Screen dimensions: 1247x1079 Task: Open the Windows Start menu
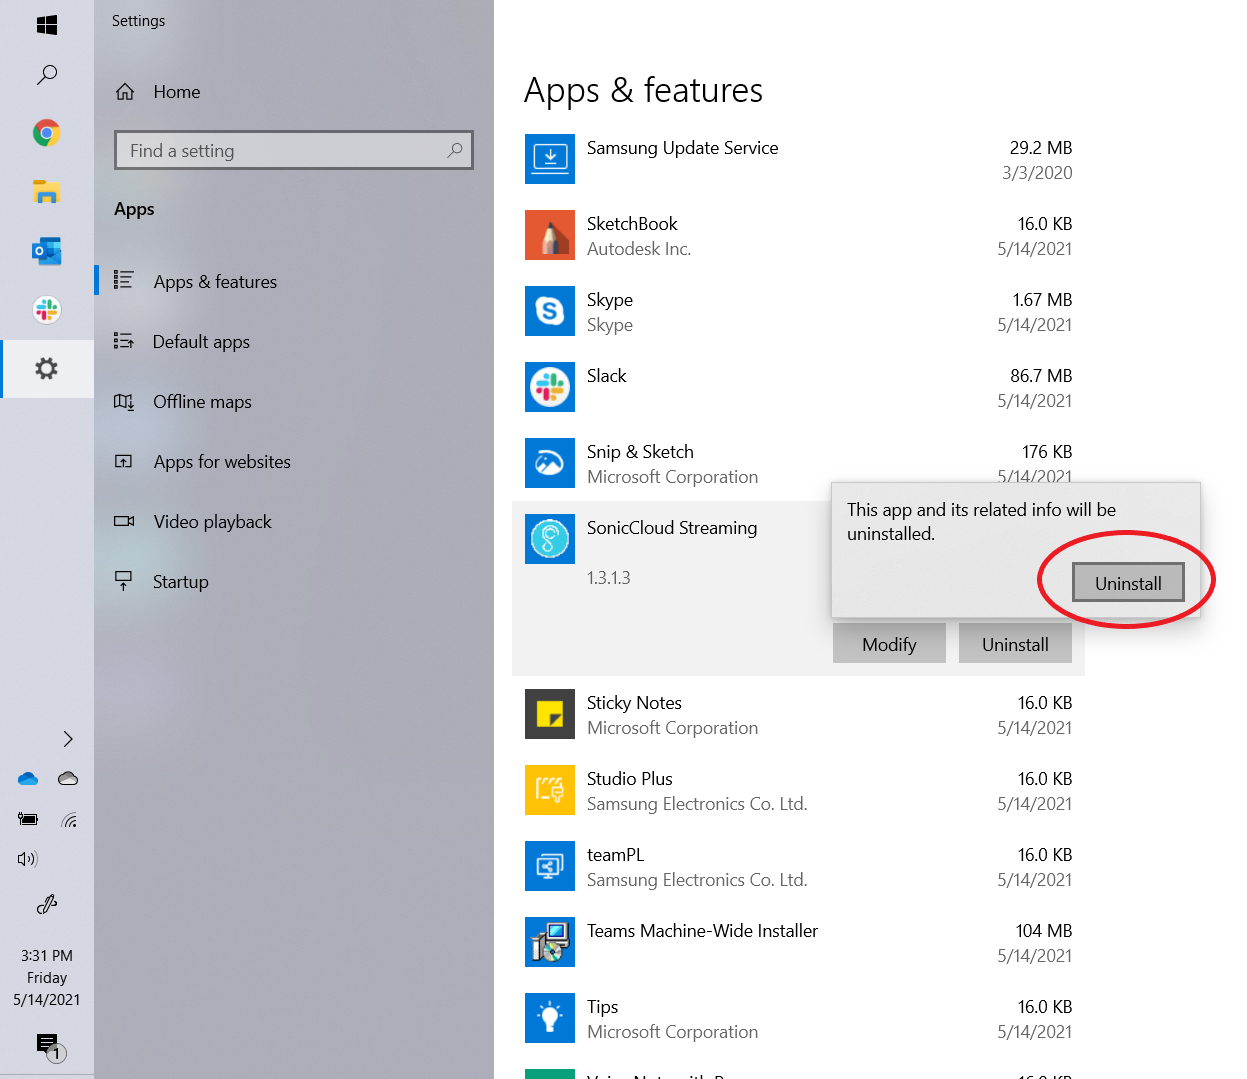point(46,25)
